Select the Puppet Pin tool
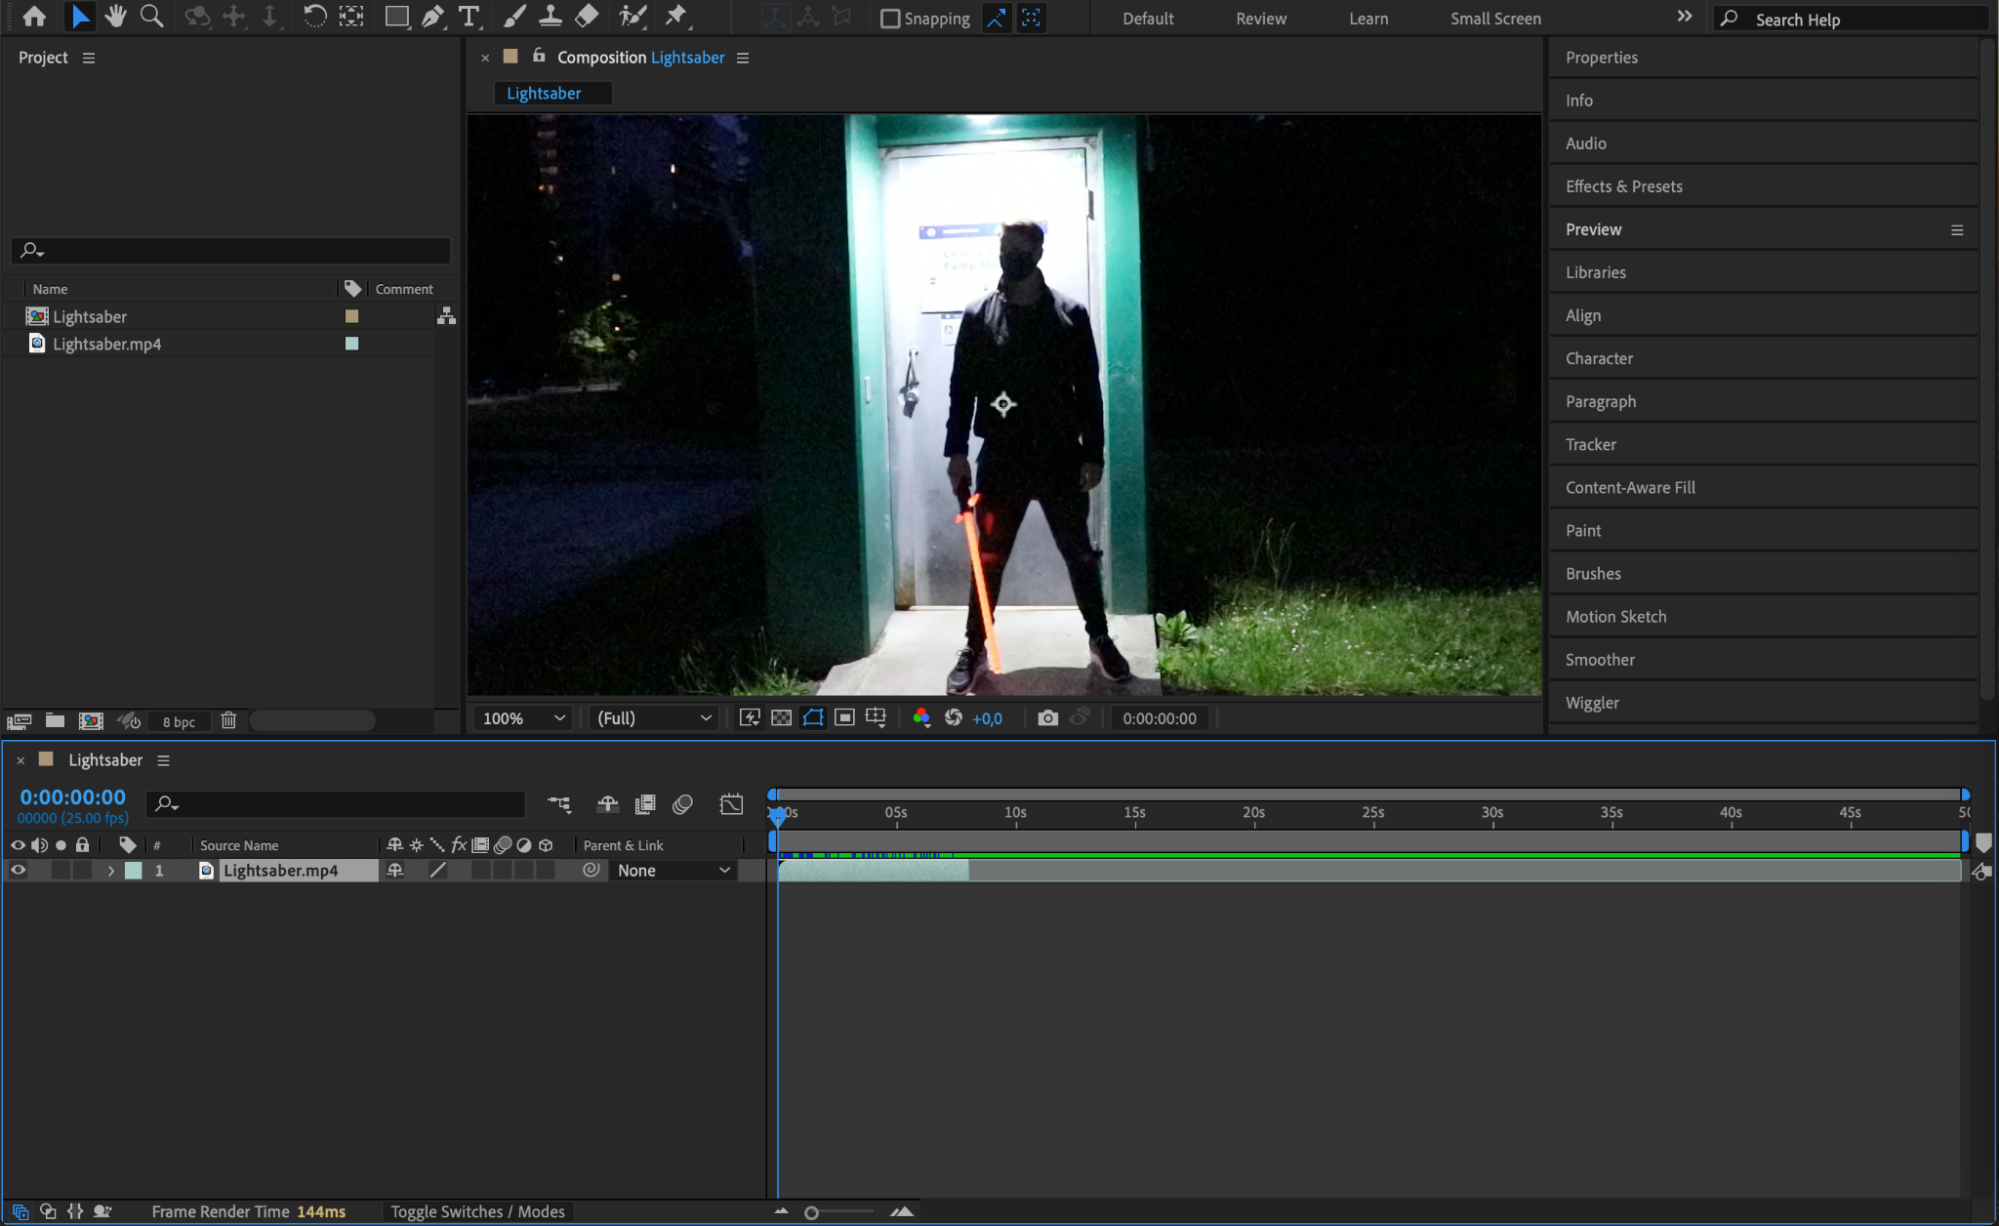Image resolution: width=1999 pixels, height=1226 pixels. pyautogui.click(x=676, y=16)
